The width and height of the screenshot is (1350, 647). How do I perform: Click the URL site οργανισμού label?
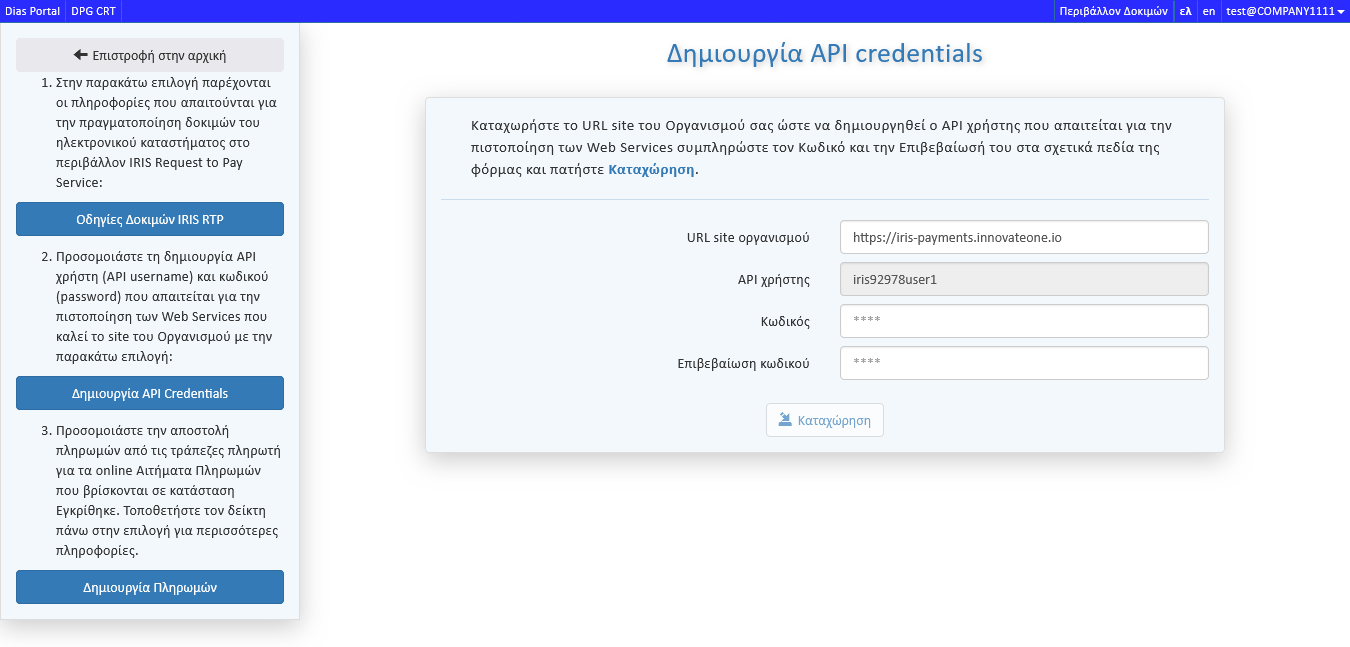[747, 238]
